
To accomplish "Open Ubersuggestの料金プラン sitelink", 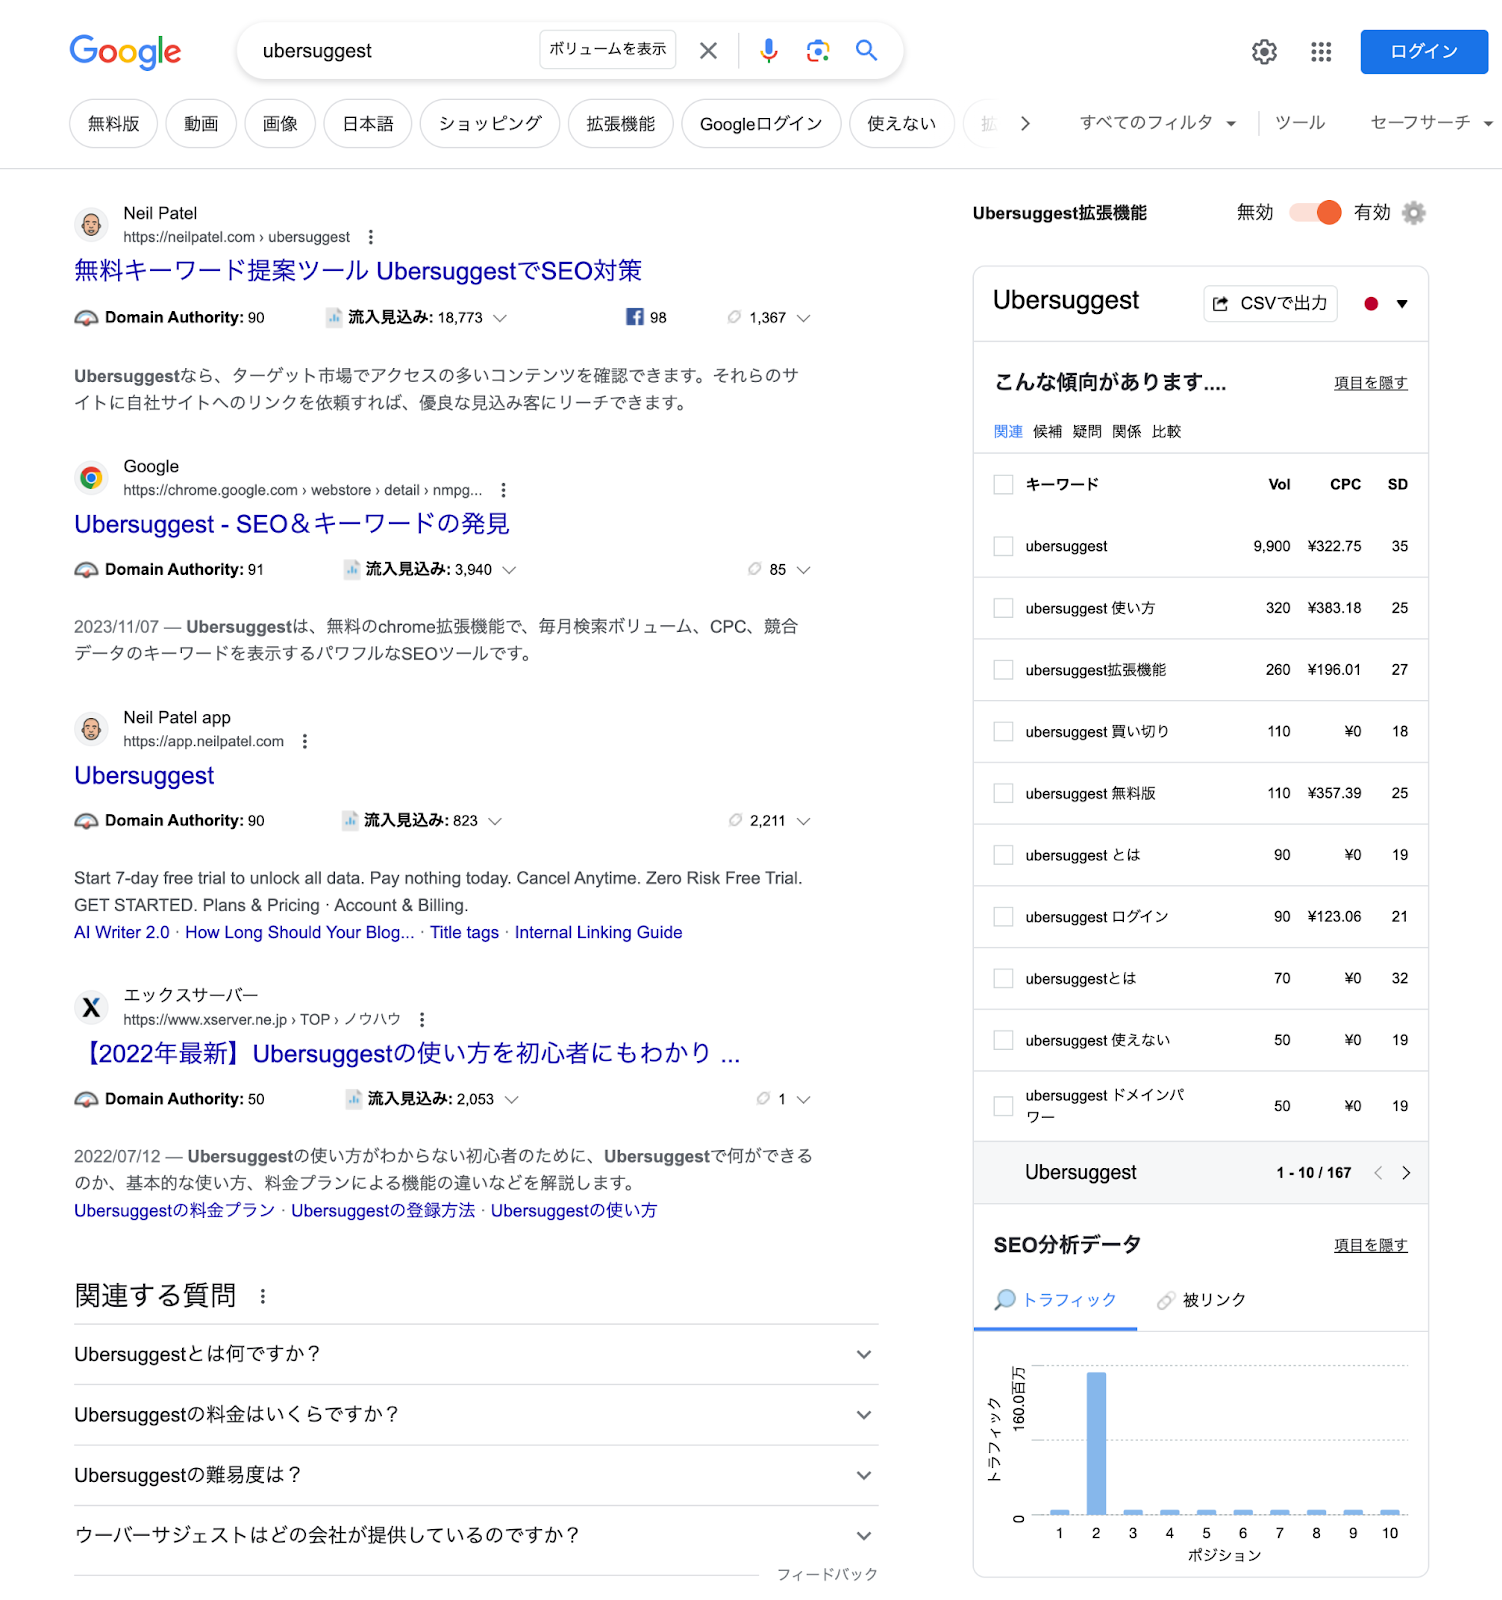I will (174, 1210).
